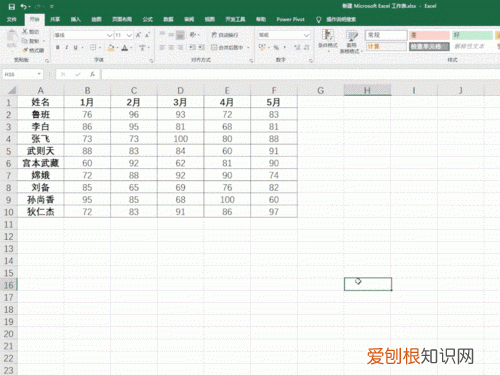Click Decrease Indent icon
This screenshot has height=375, width=500.
tap(192, 48)
